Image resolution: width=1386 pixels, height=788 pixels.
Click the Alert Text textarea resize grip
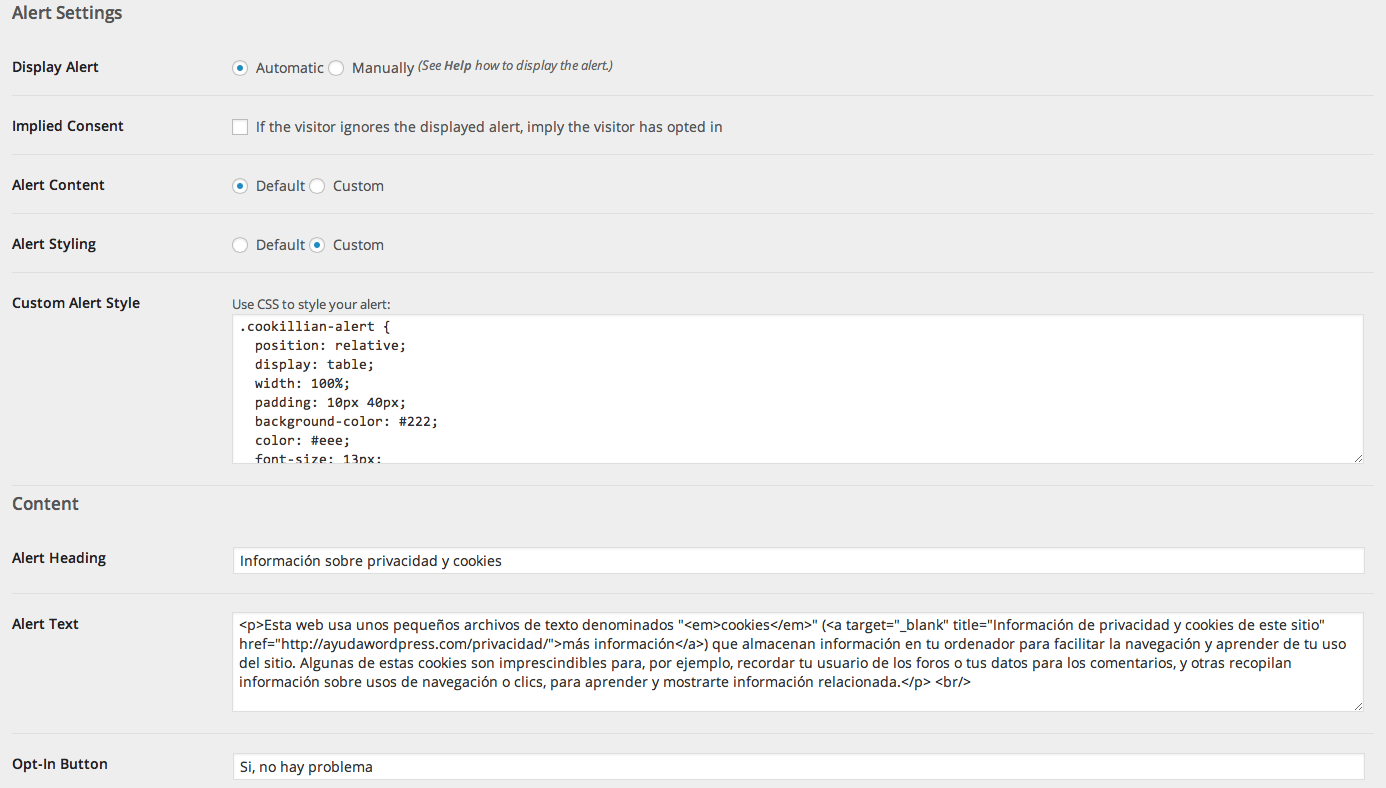pyautogui.click(x=1358, y=706)
